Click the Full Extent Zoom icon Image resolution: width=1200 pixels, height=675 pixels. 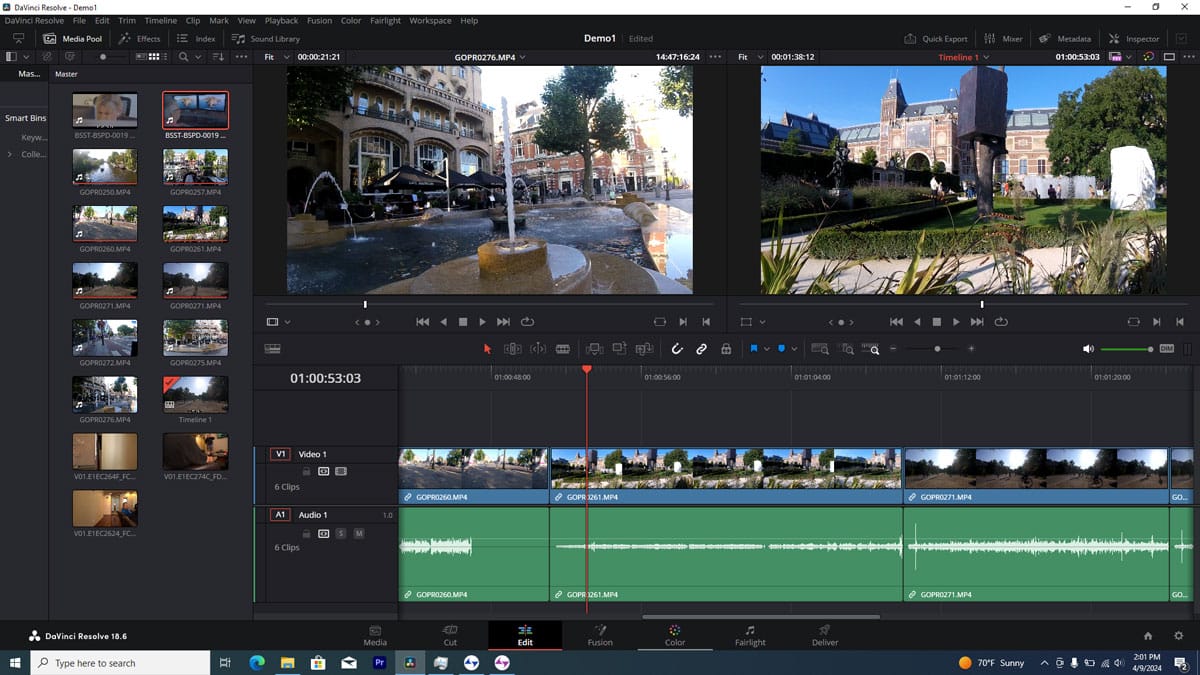click(820, 349)
